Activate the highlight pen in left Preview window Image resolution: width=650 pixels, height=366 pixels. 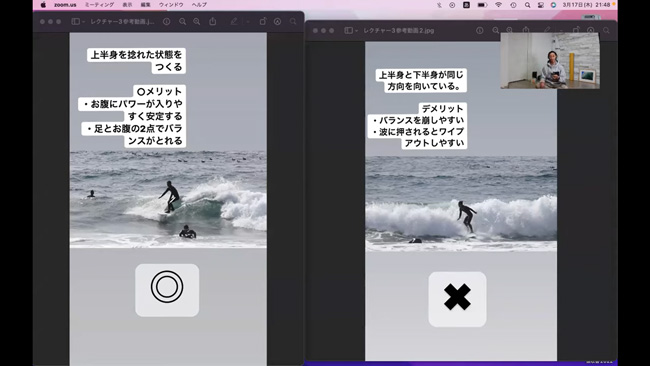234,21
